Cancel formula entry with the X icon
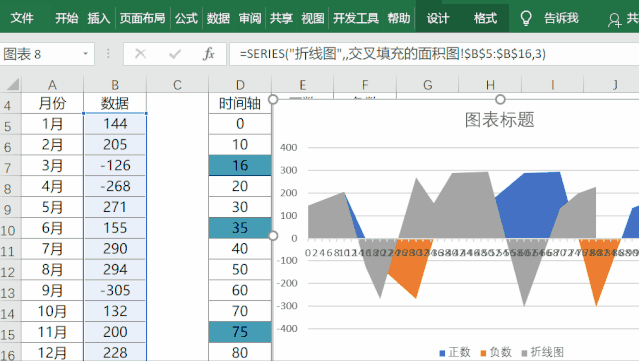The image size is (639, 361). [140, 54]
